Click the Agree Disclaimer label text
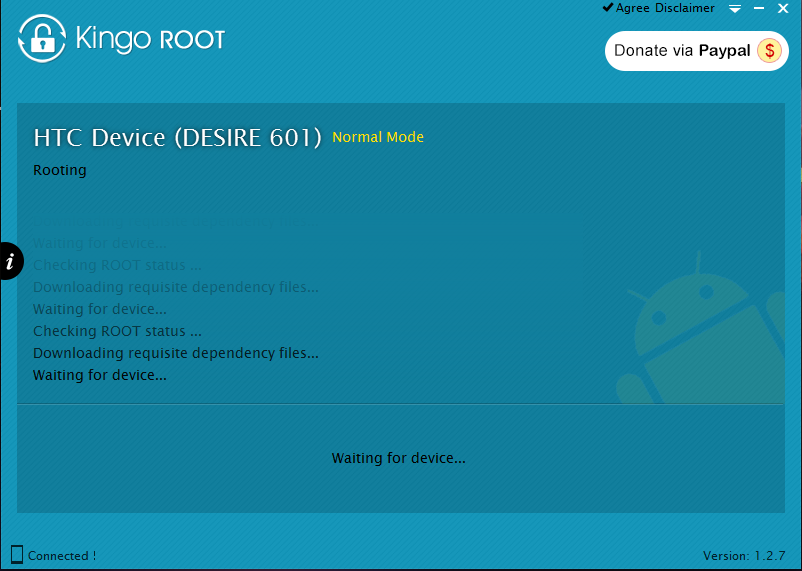This screenshot has width=802, height=571. [x=665, y=8]
